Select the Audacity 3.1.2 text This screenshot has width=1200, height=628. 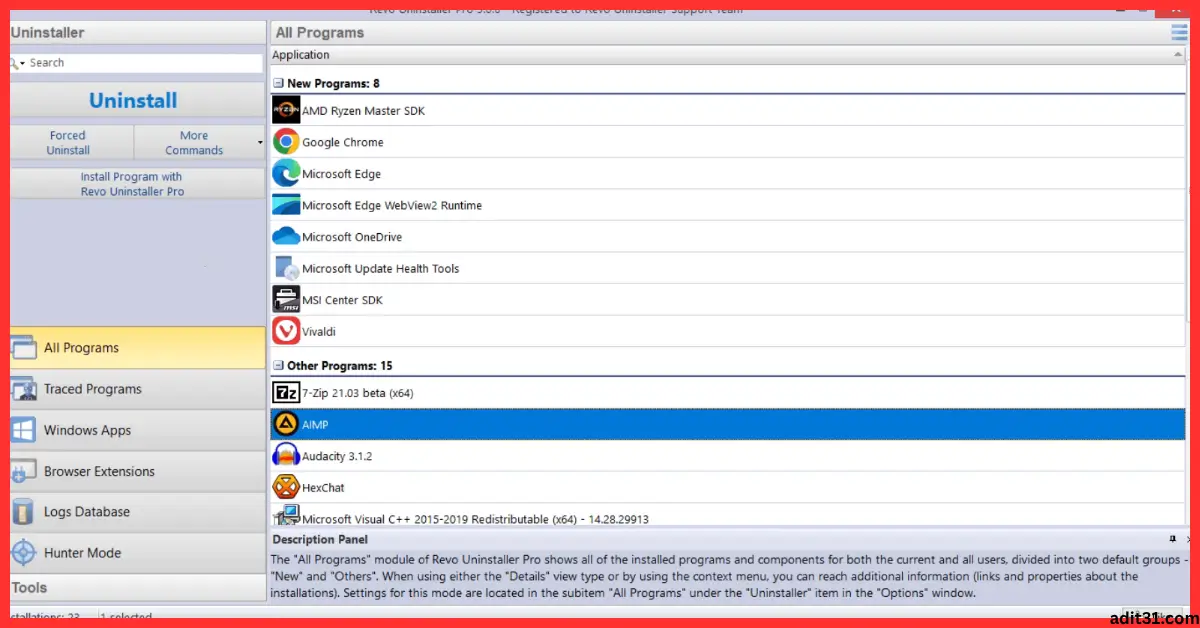click(x=337, y=456)
